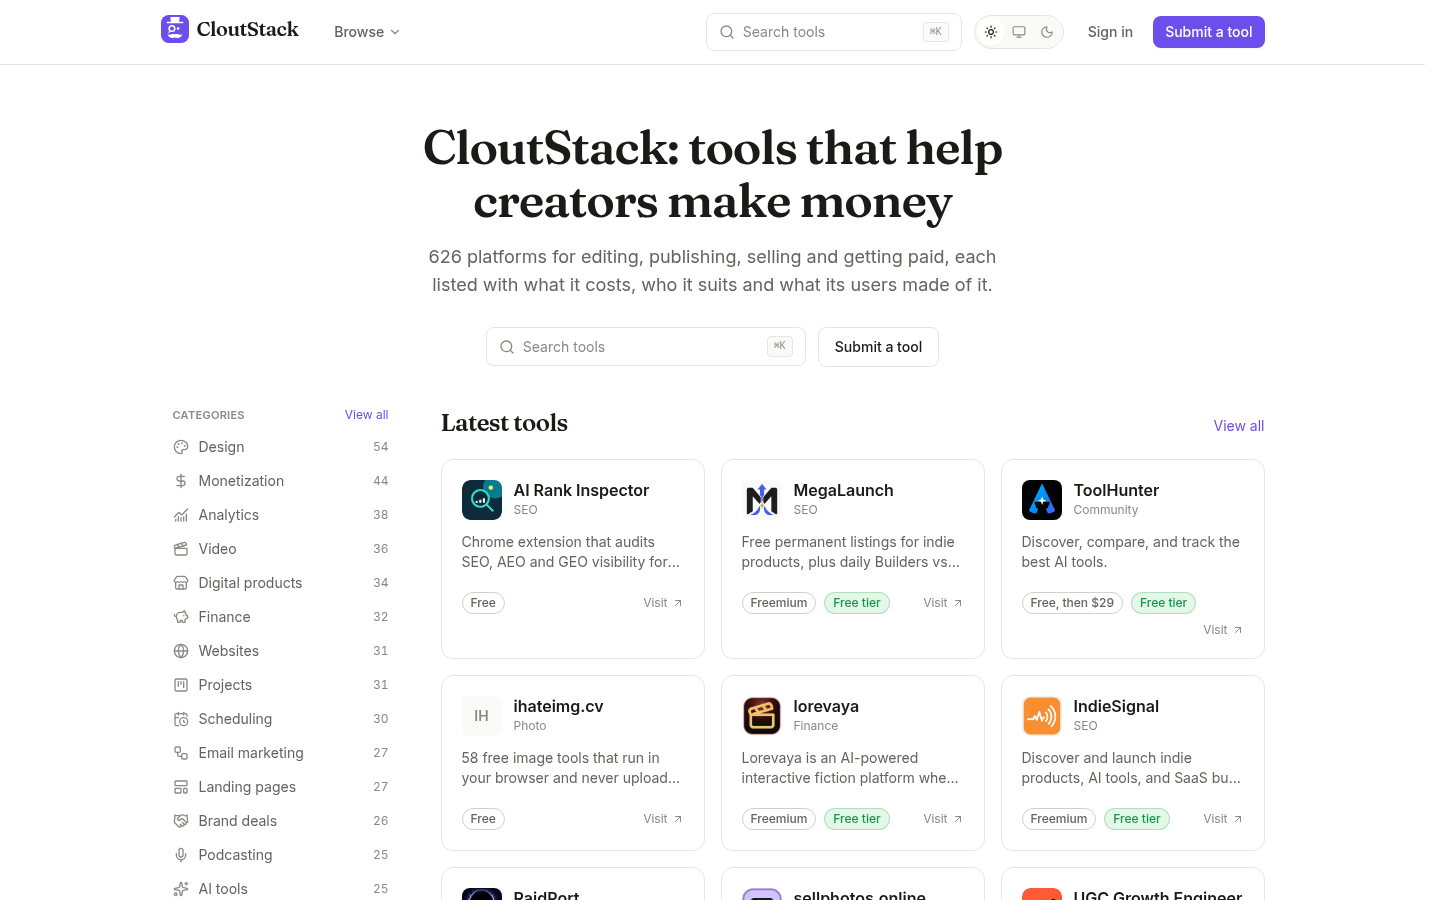Open the Landing pages layout icon
This screenshot has height=900, width=1440.
point(181,787)
